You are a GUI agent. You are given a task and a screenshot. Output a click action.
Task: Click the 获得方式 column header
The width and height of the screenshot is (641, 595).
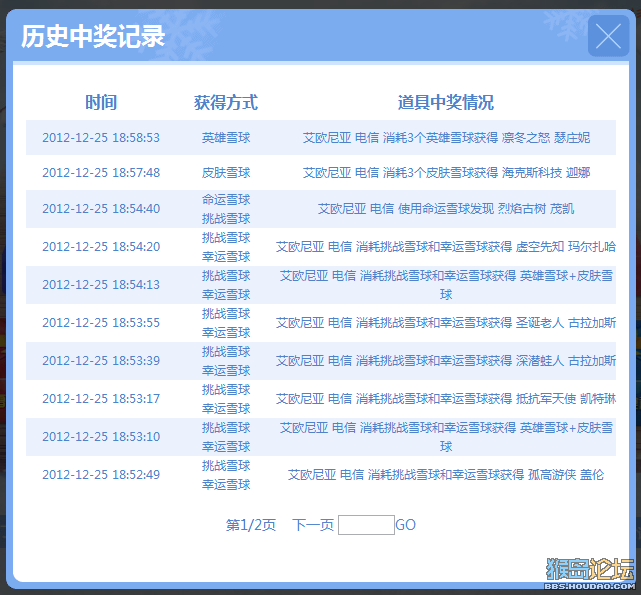(x=226, y=102)
